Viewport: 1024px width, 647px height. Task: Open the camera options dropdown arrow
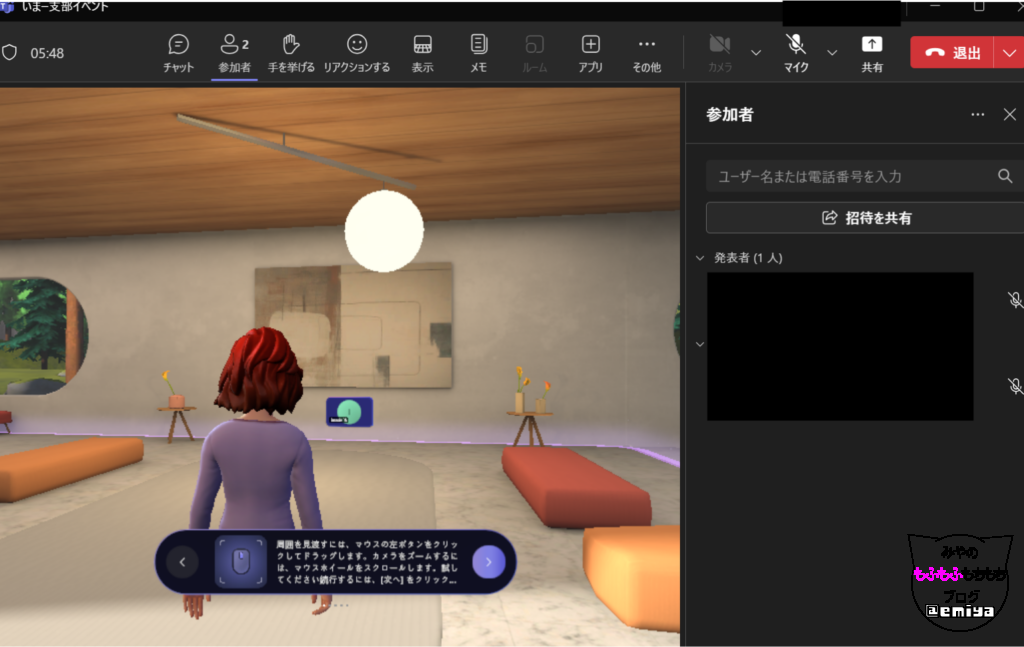[x=756, y=53]
